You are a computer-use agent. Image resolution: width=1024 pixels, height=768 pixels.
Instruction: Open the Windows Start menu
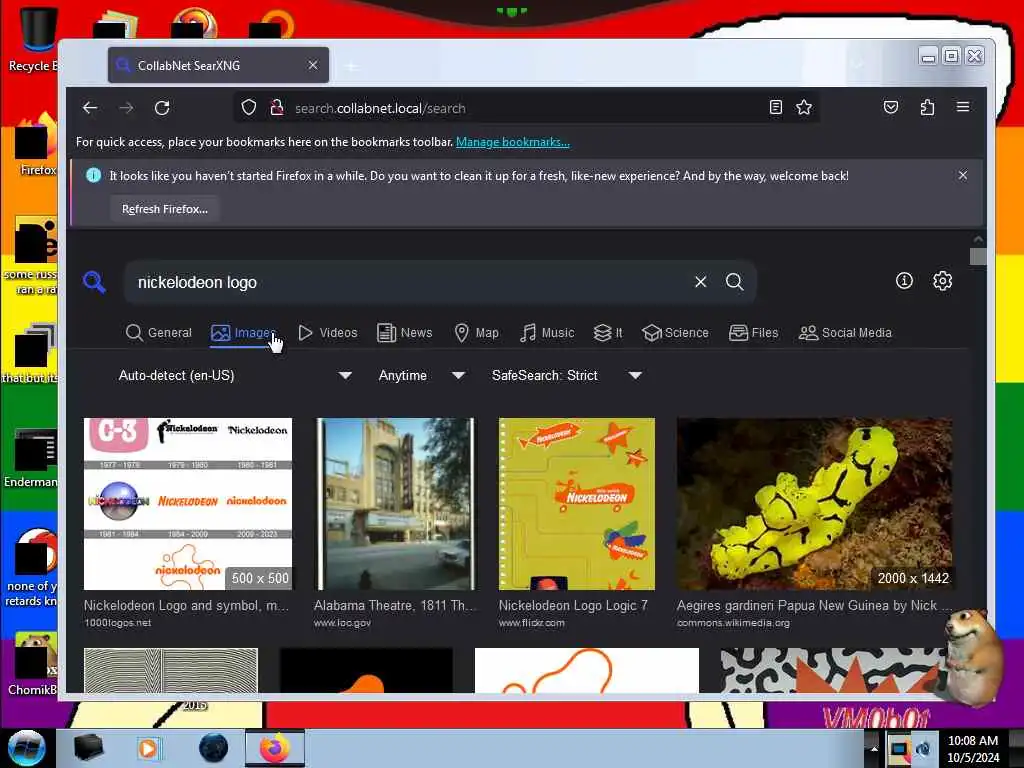(x=26, y=748)
